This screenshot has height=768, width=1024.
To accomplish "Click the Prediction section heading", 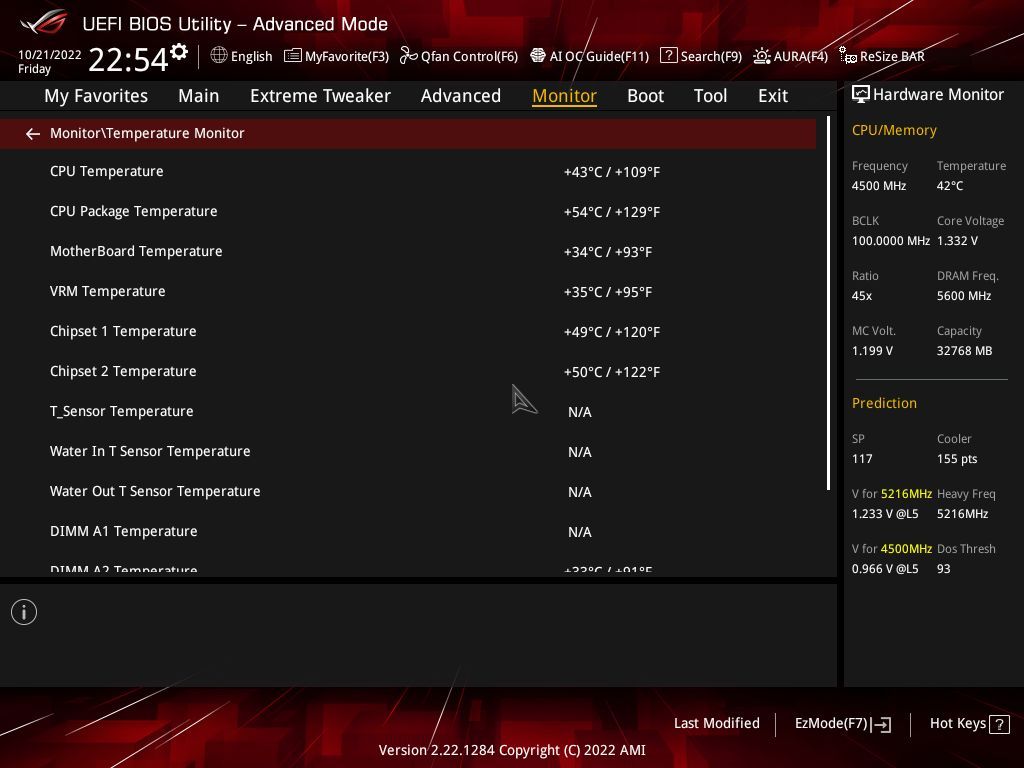I will coord(884,403).
